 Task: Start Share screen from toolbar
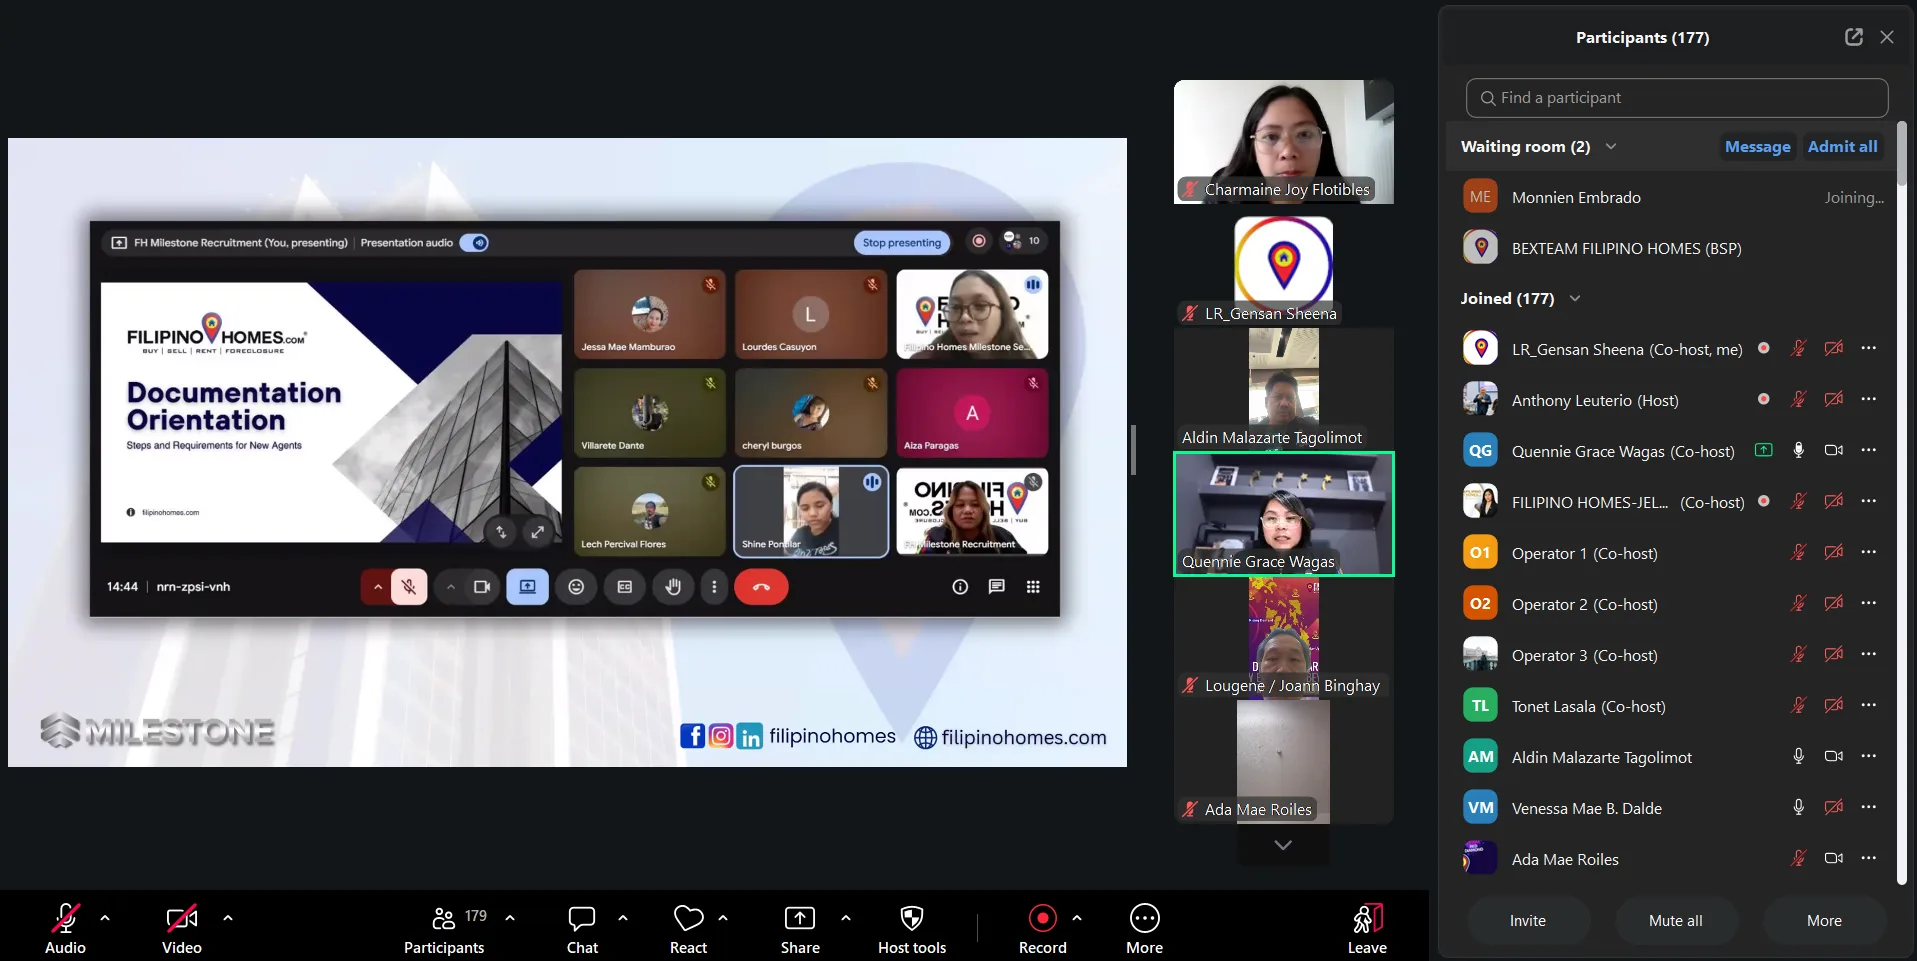[800, 928]
